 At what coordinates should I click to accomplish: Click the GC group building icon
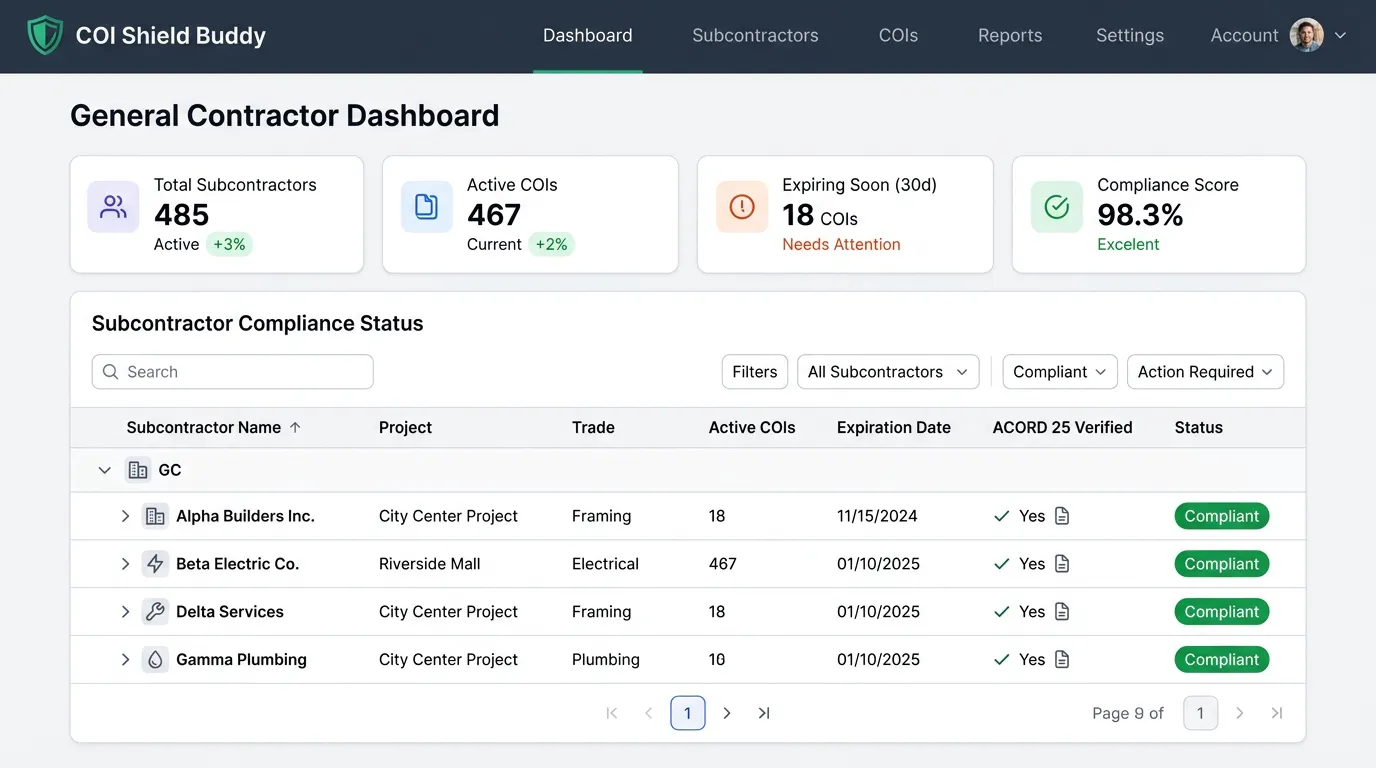pyautogui.click(x=138, y=470)
